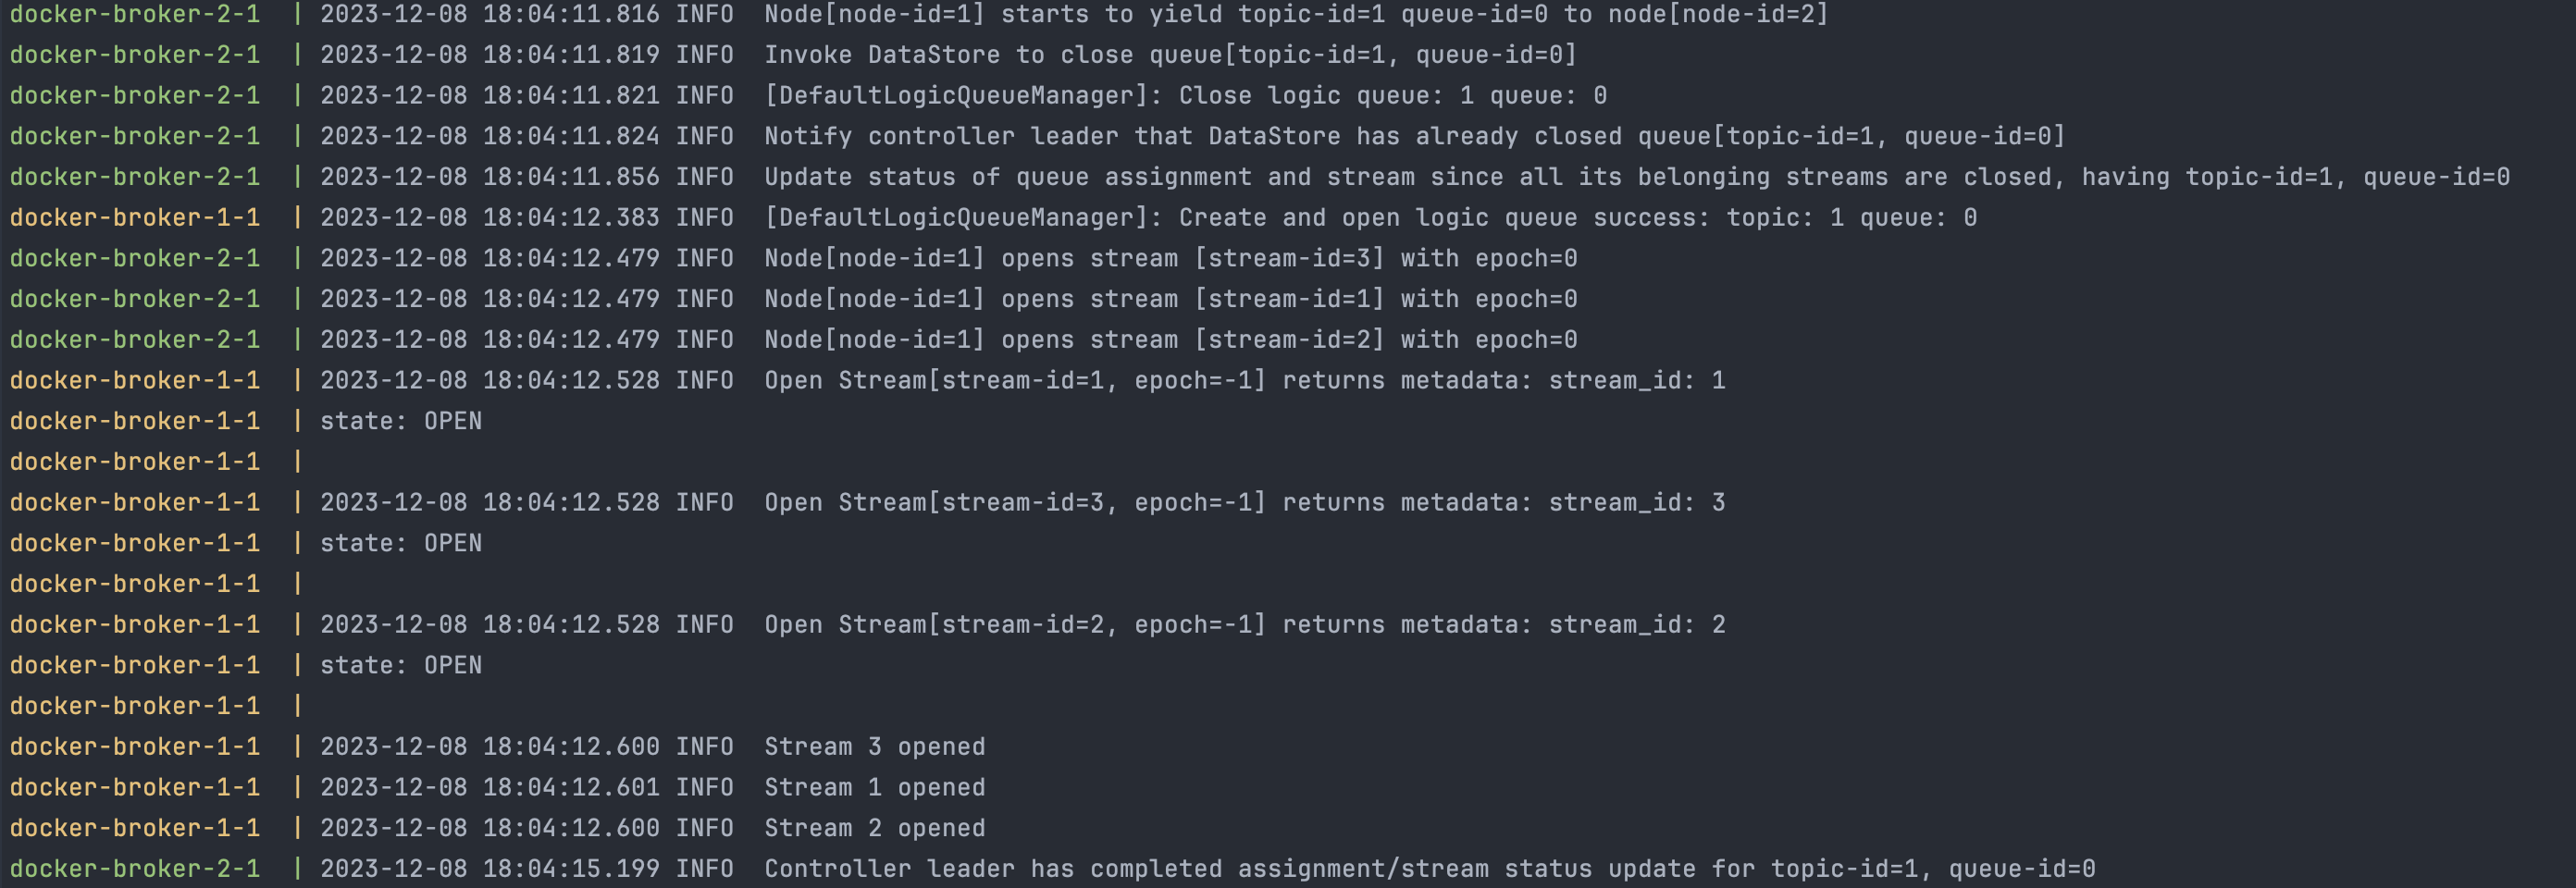Click timestamp 18:04:15.199 in last line
2576x888 pixels.
point(571,869)
